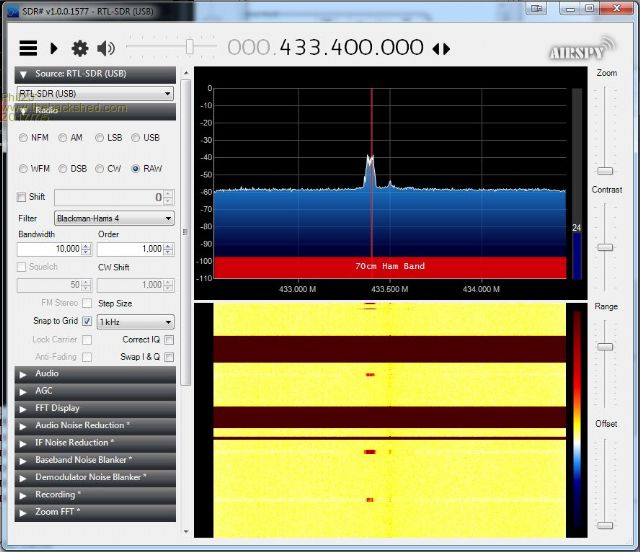Click the frequency tuning arrows icon
The width and height of the screenshot is (640, 552).
point(441,49)
